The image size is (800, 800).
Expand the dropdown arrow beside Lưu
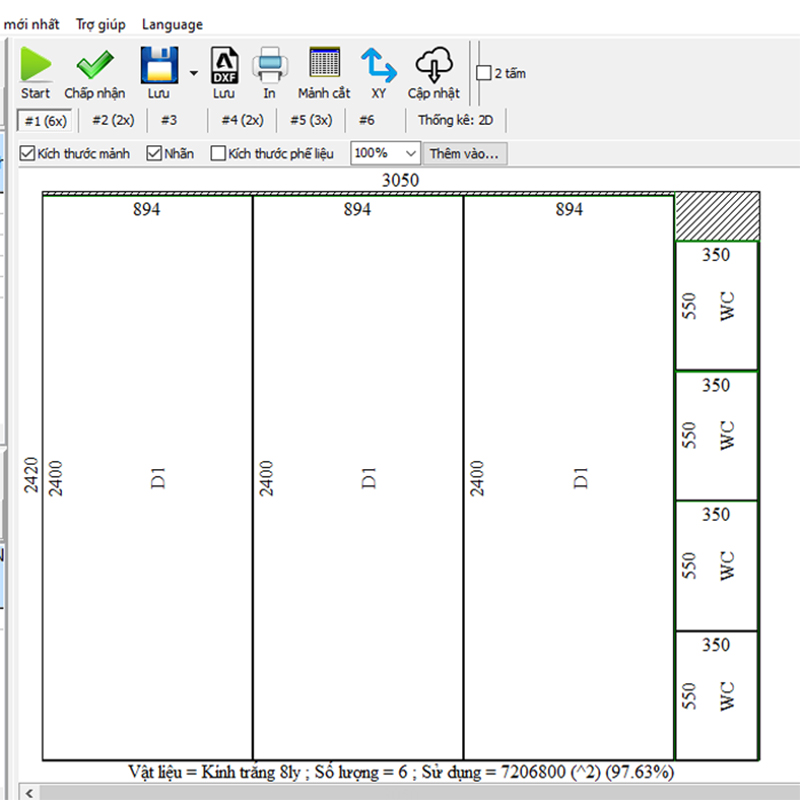pyautogui.click(x=193, y=73)
